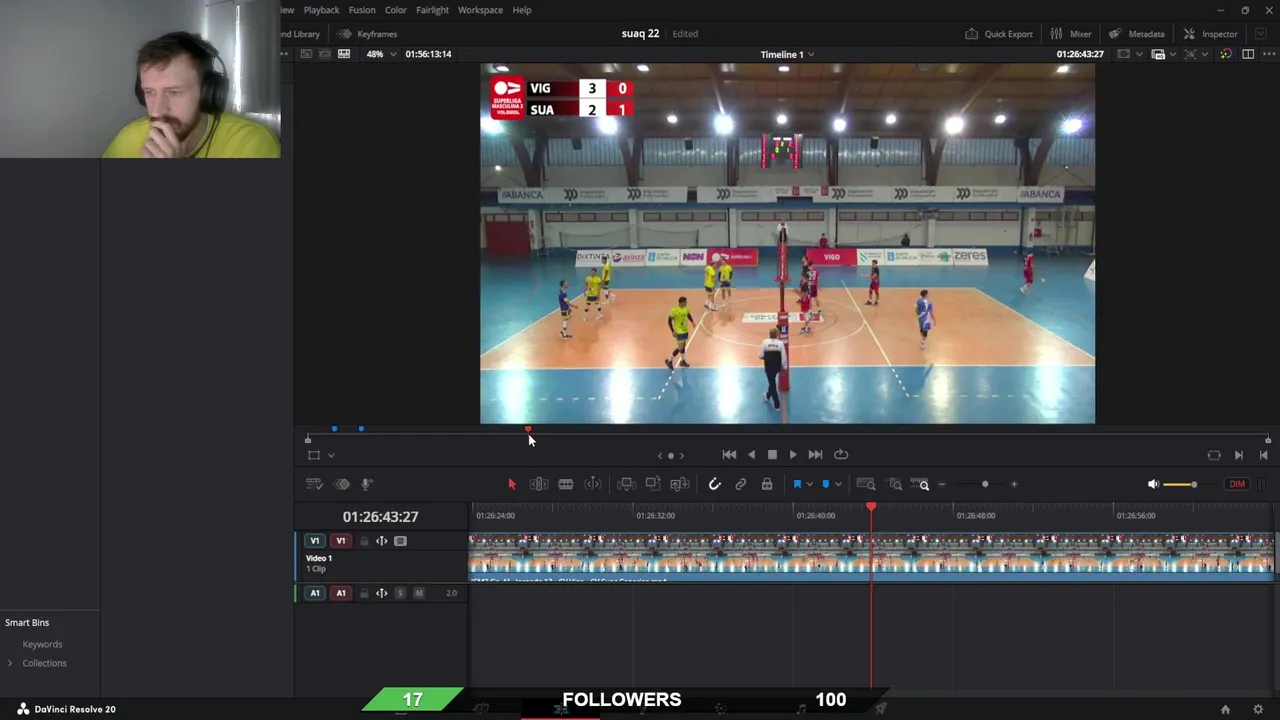This screenshot has height=720, width=1280.
Task: Click timeline zoom out minus
Action: tap(942, 484)
